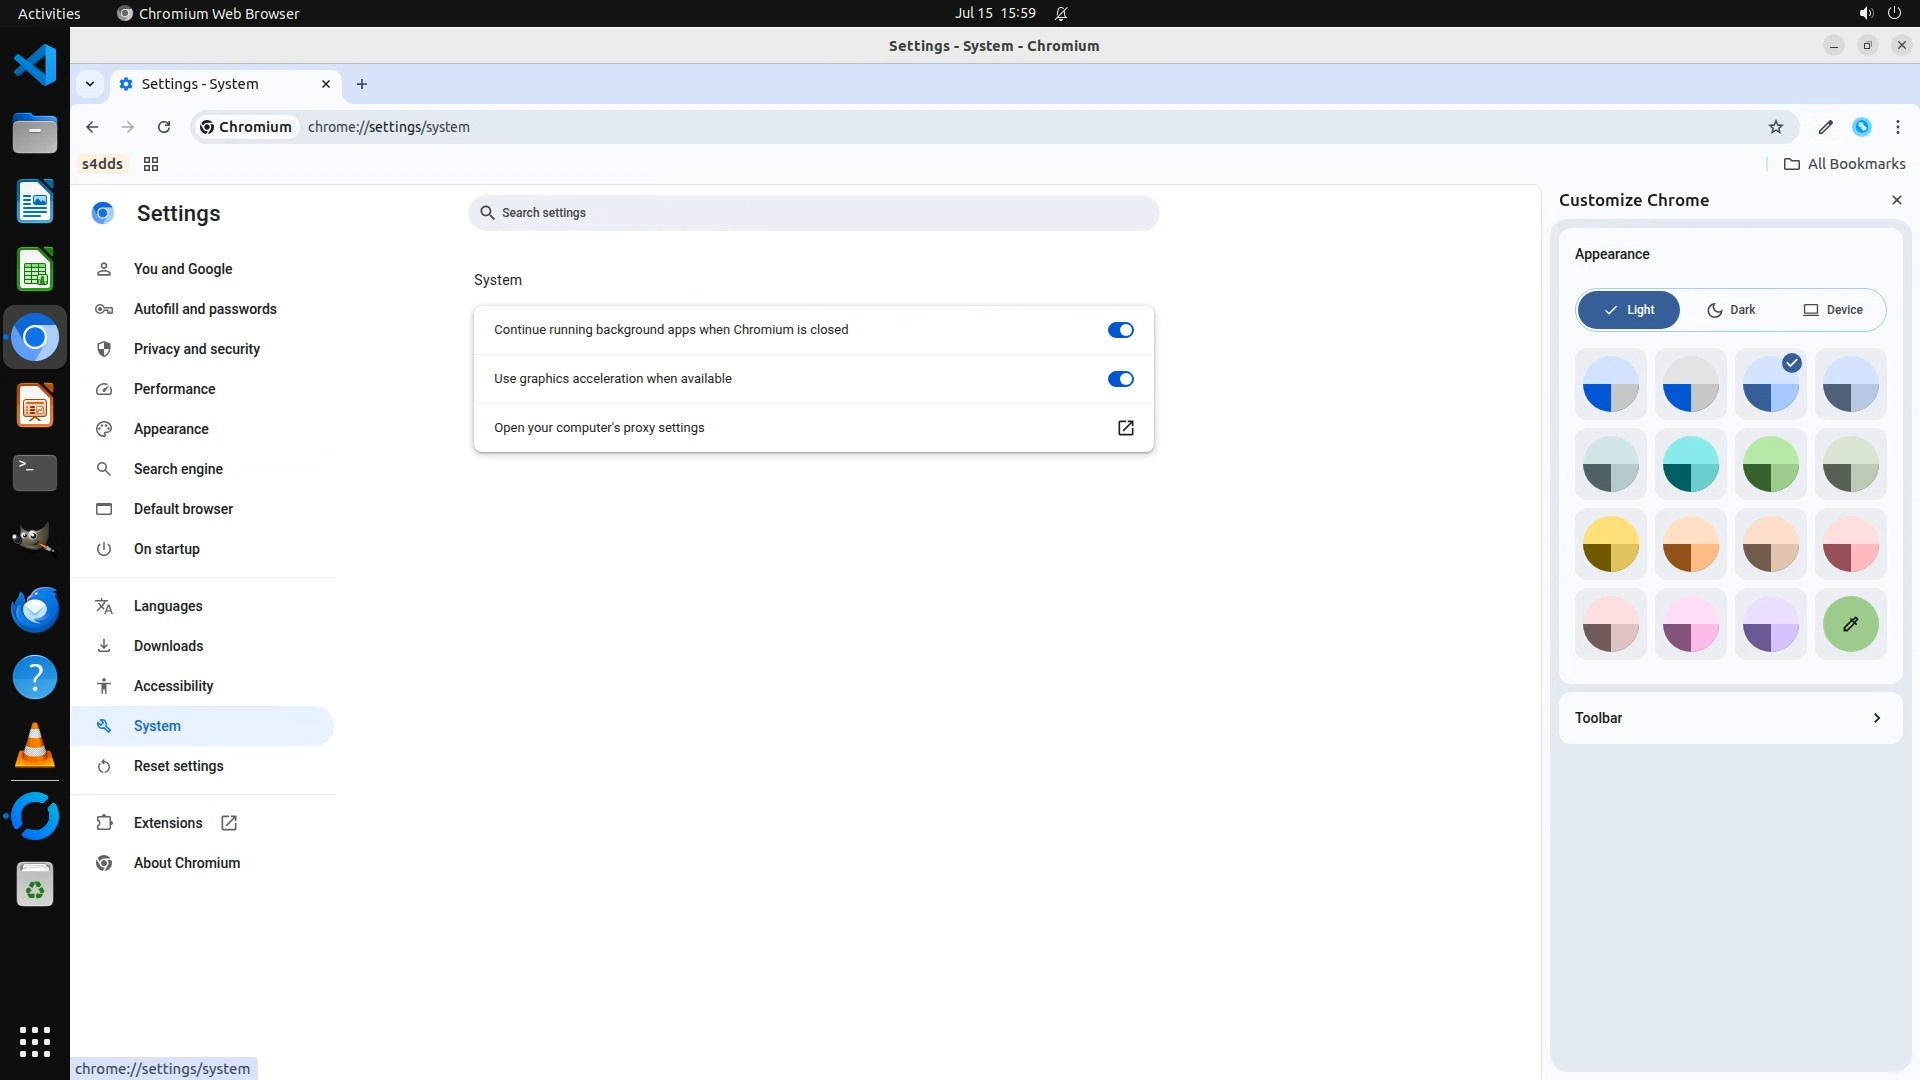Open proxy settings external link icon
Viewport: 1920px width, 1080px height.
point(1125,428)
